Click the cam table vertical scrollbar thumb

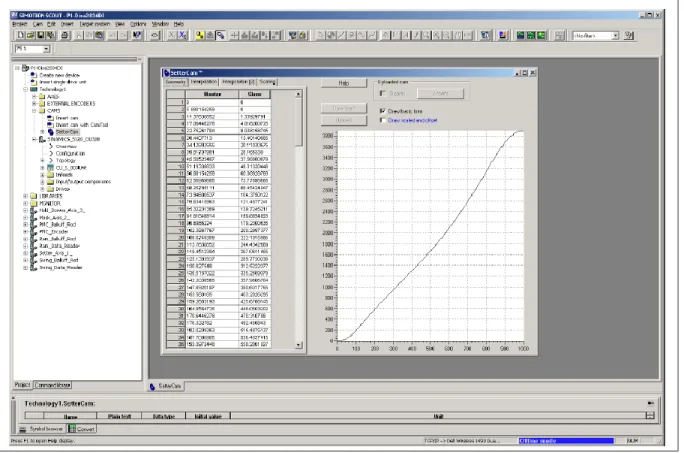(299, 122)
